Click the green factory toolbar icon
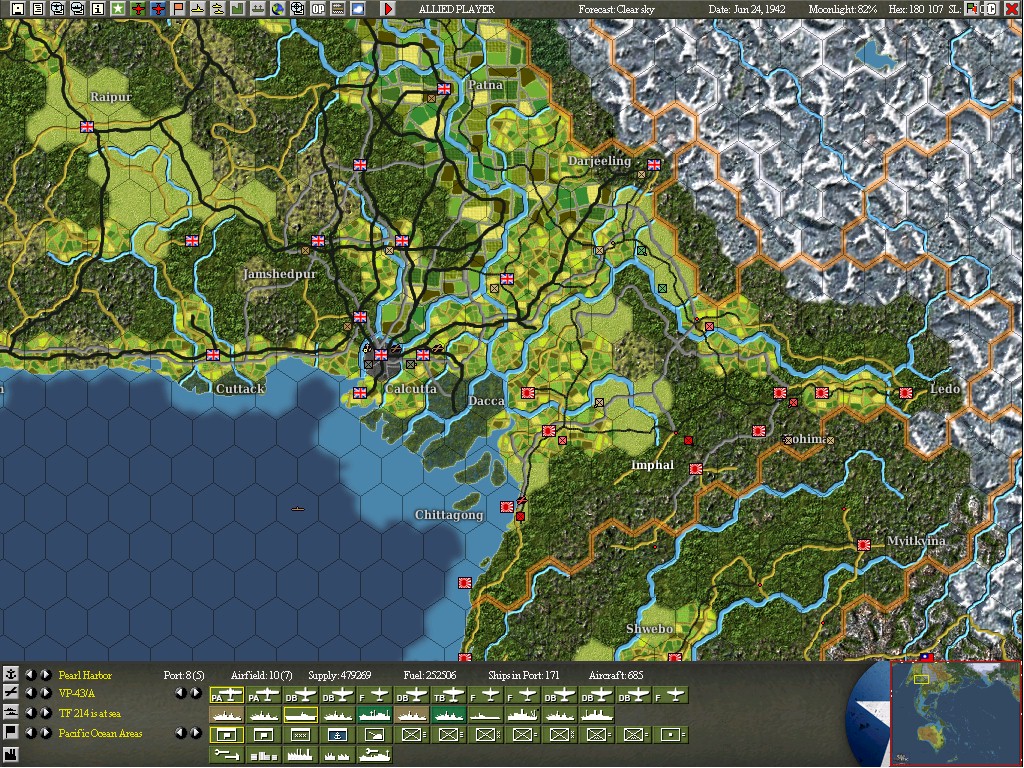Image resolution: width=1024 pixels, height=768 pixels. tap(237, 8)
